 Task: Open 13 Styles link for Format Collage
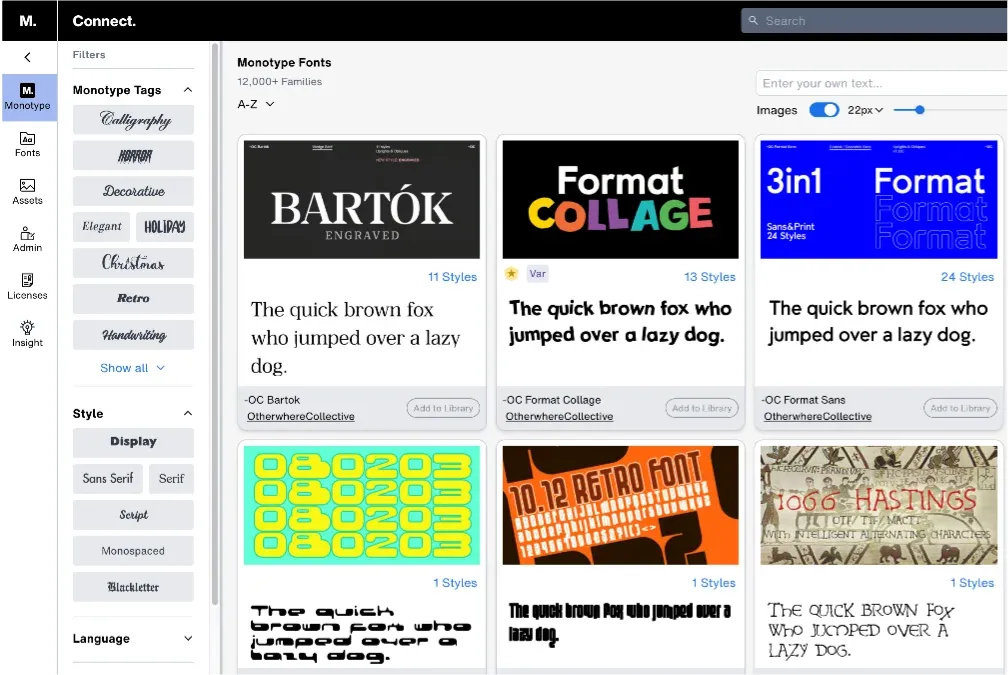point(710,277)
